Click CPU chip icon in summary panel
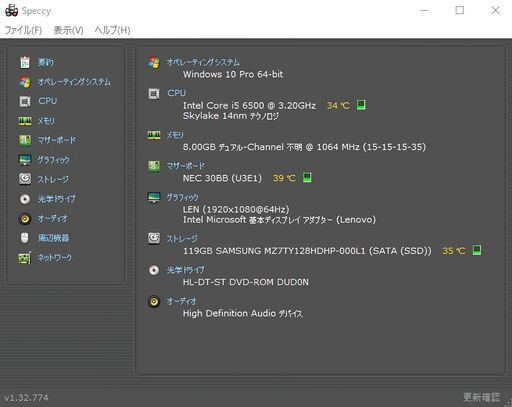 154,94
